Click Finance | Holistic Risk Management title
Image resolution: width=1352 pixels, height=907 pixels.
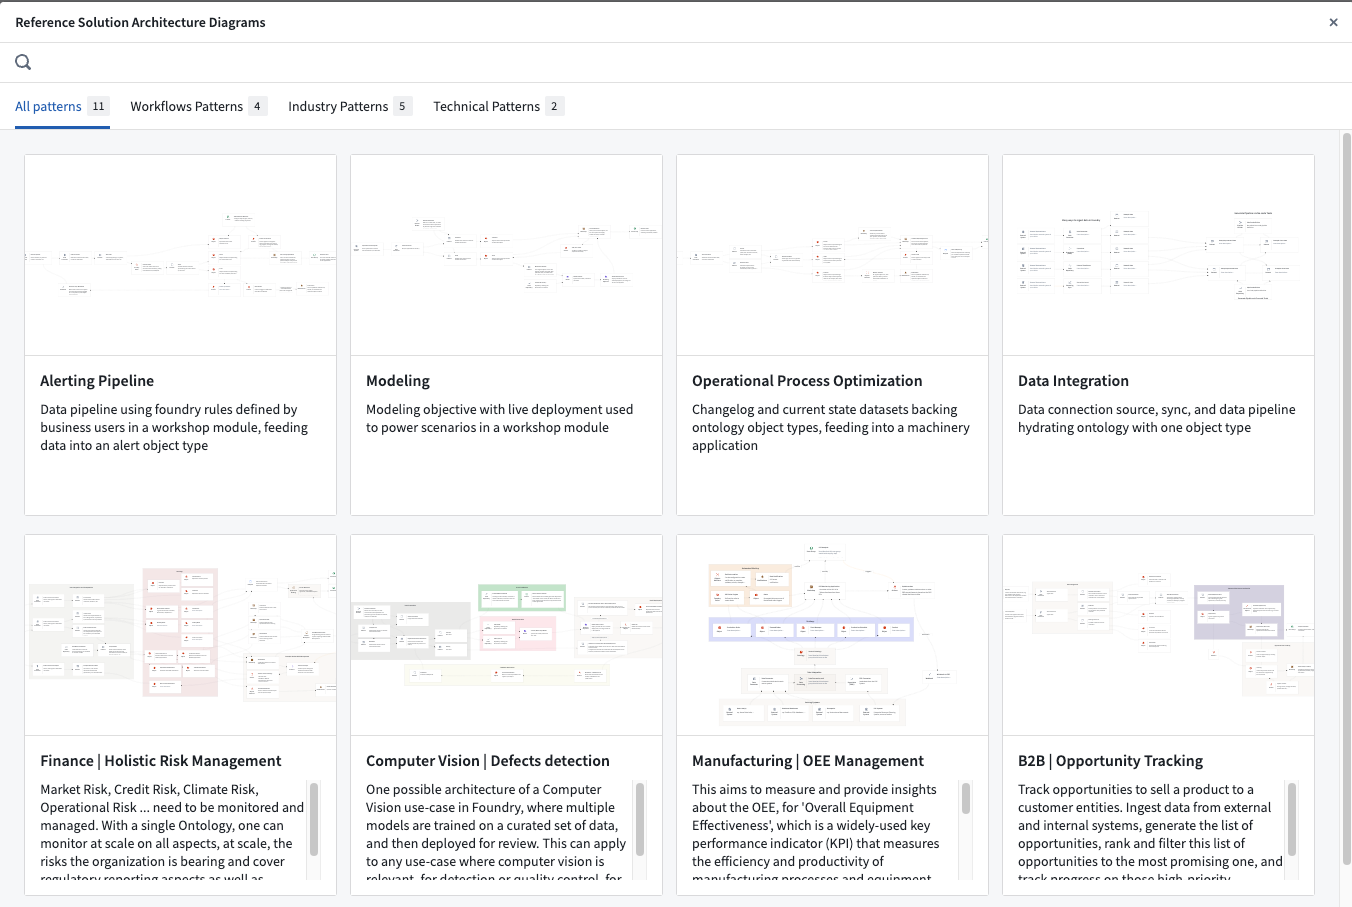[161, 761]
